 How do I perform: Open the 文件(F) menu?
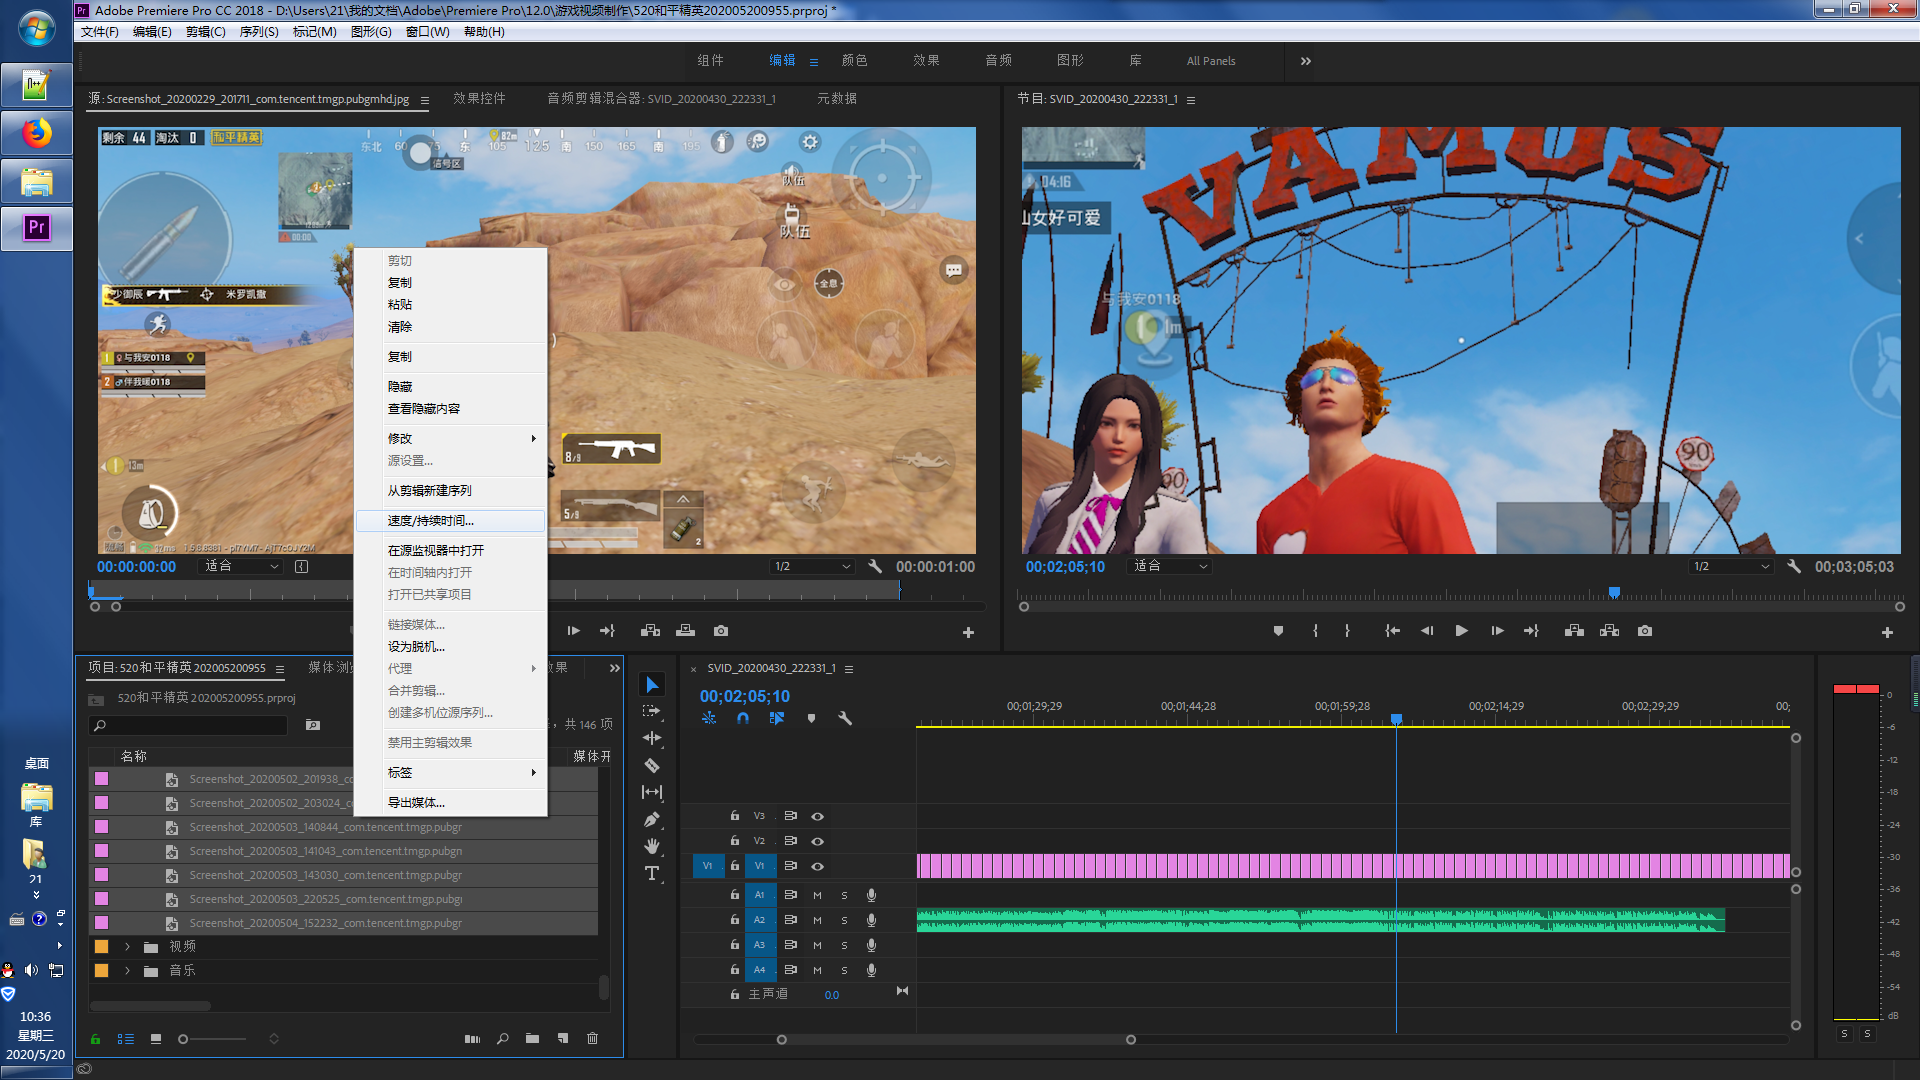tap(100, 32)
